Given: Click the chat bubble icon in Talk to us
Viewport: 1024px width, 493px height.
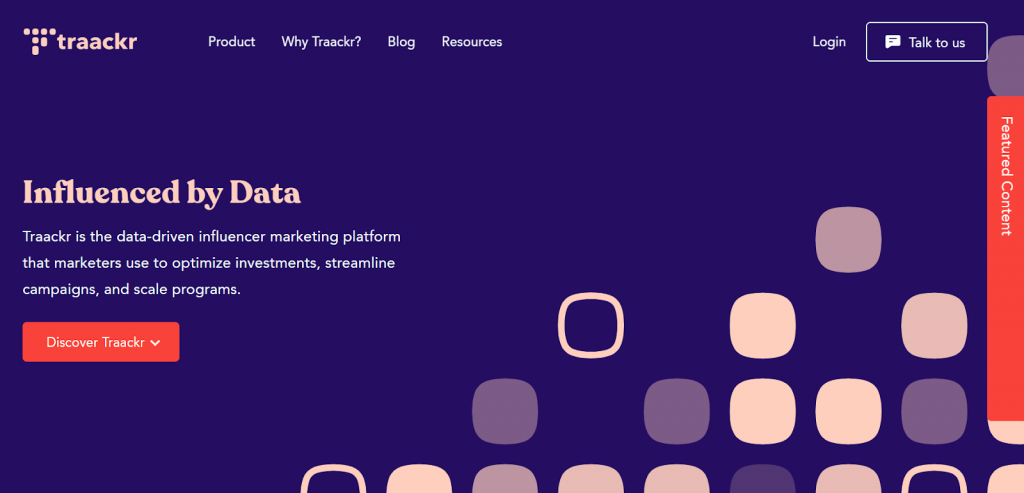Looking at the screenshot, I should (x=892, y=42).
